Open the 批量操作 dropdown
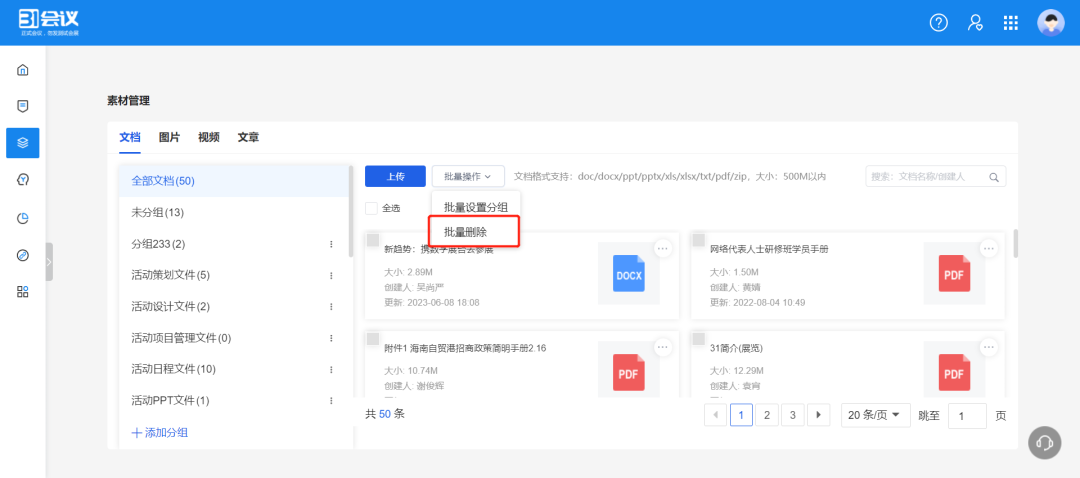1080x478 pixels. click(468, 176)
